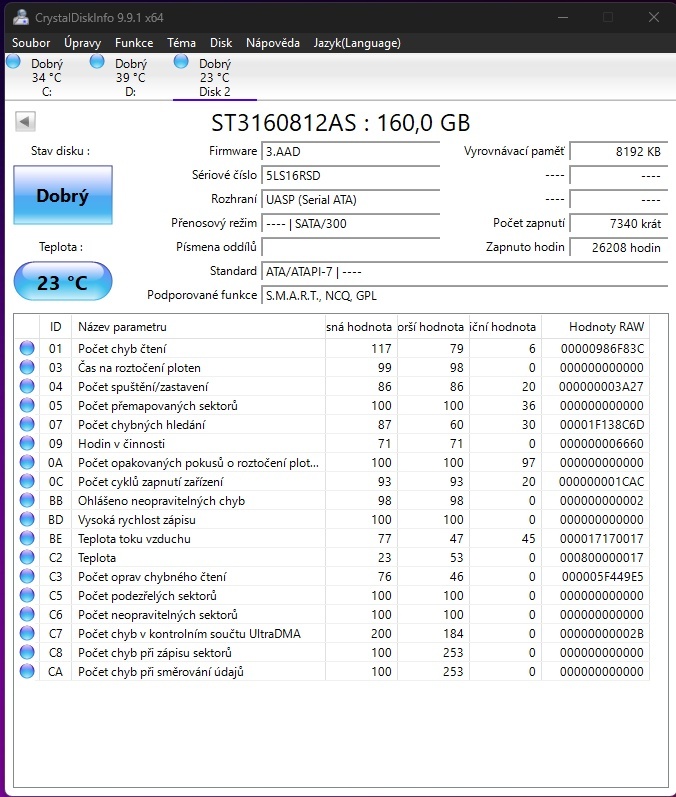Click status icon for Počet přemapovaných sektorů

[x=27, y=405]
